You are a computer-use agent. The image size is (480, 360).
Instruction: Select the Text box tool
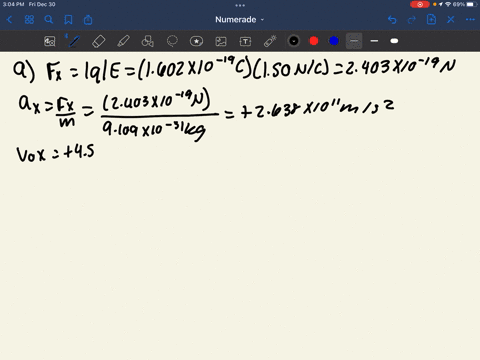point(245,41)
